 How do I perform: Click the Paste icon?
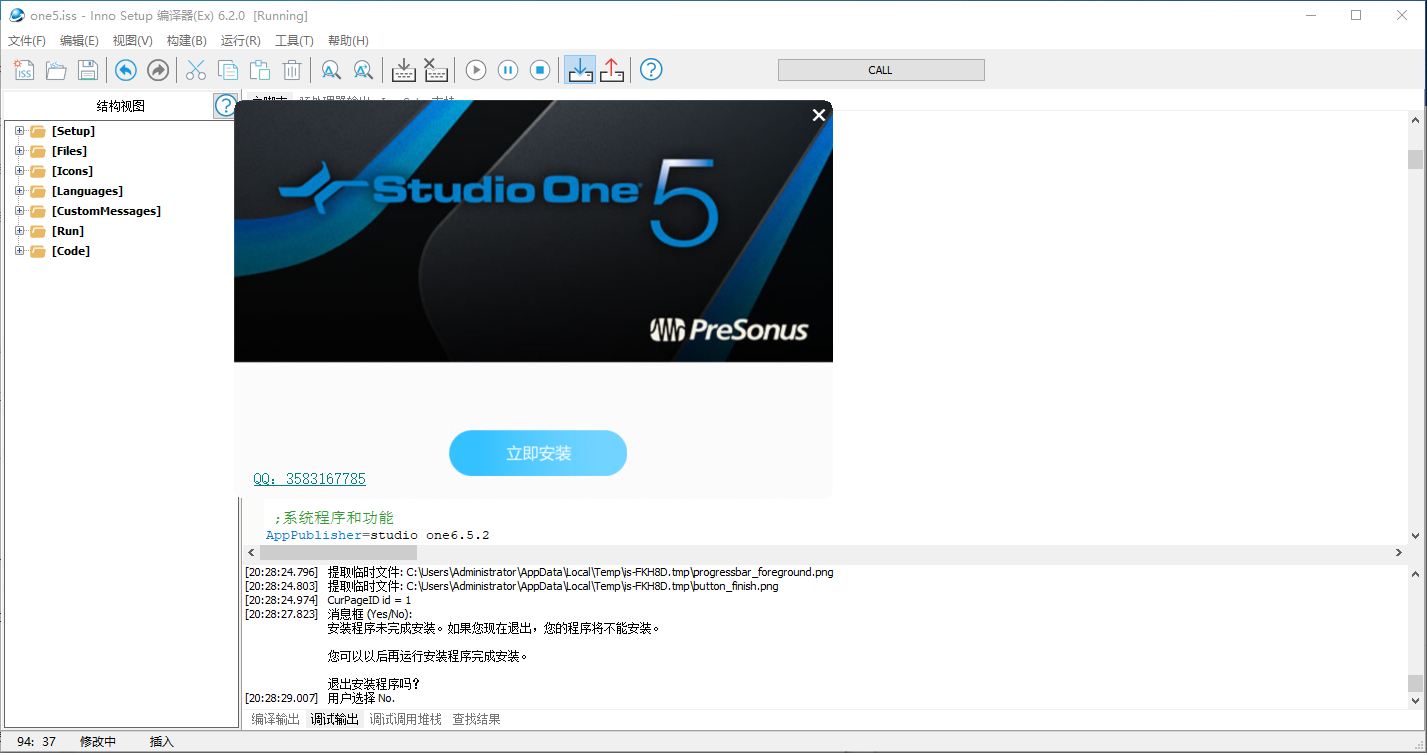[x=260, y=70]
